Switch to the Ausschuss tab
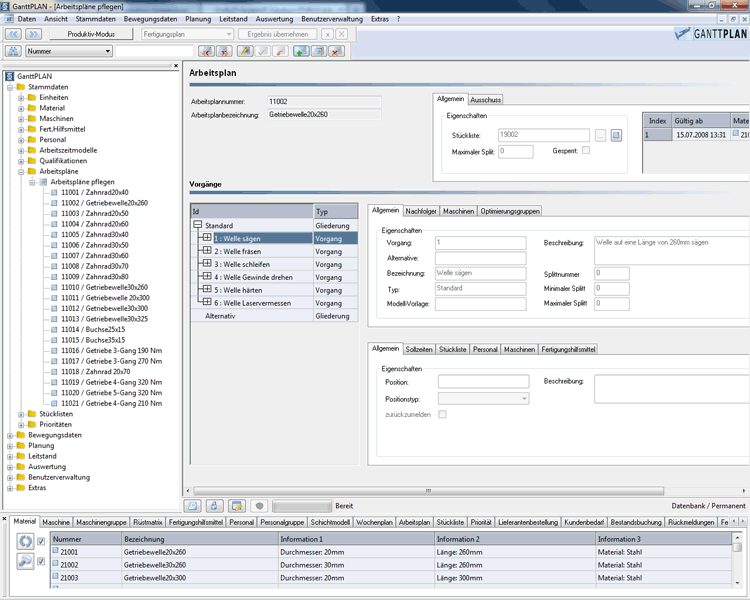This screenshot has width=750, height=600. pos(485,100)
